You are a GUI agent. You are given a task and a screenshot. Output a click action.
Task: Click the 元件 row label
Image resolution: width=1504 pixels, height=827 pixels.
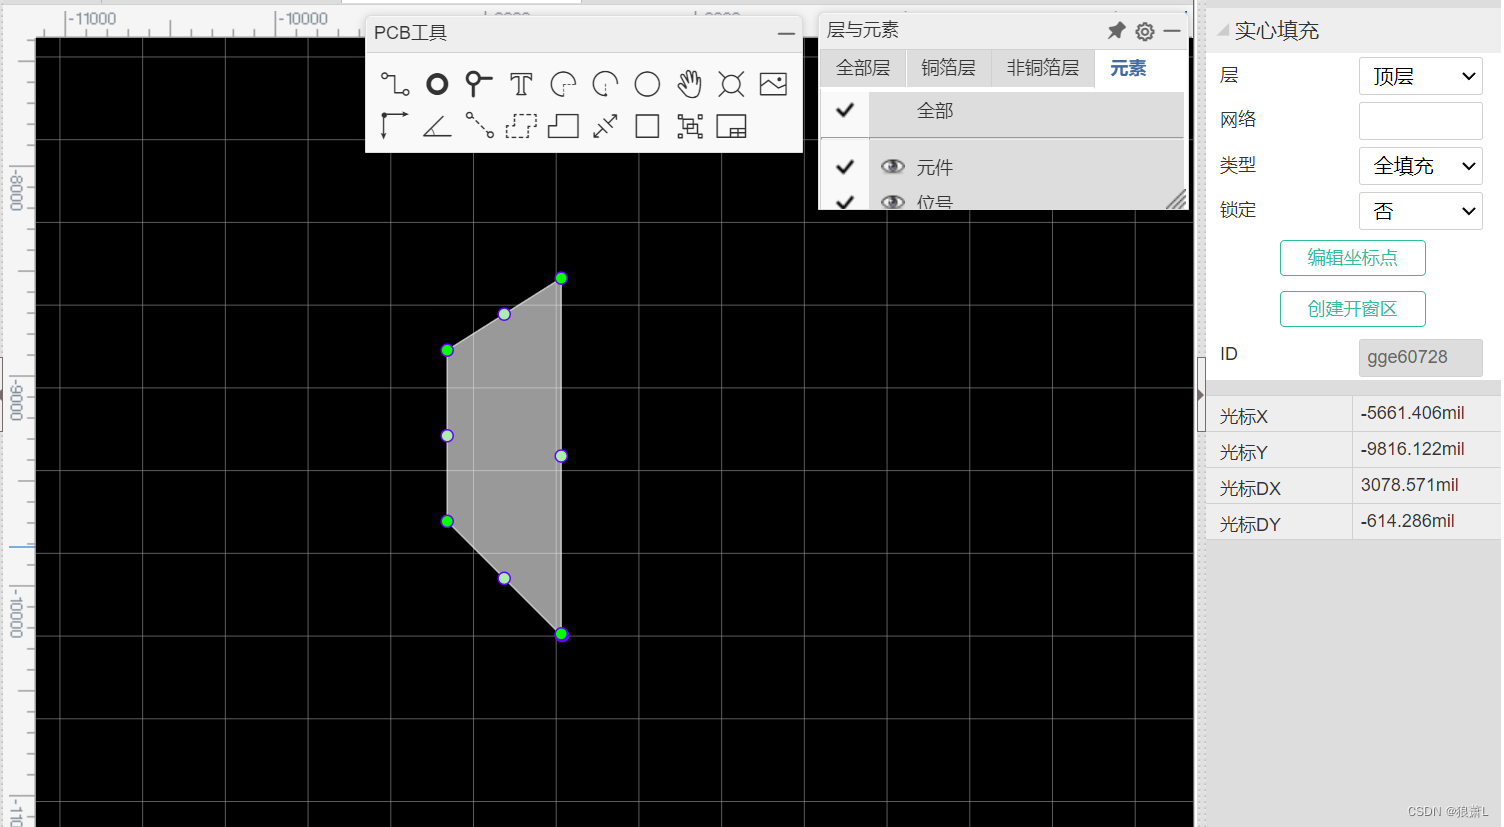coord(935,168)
